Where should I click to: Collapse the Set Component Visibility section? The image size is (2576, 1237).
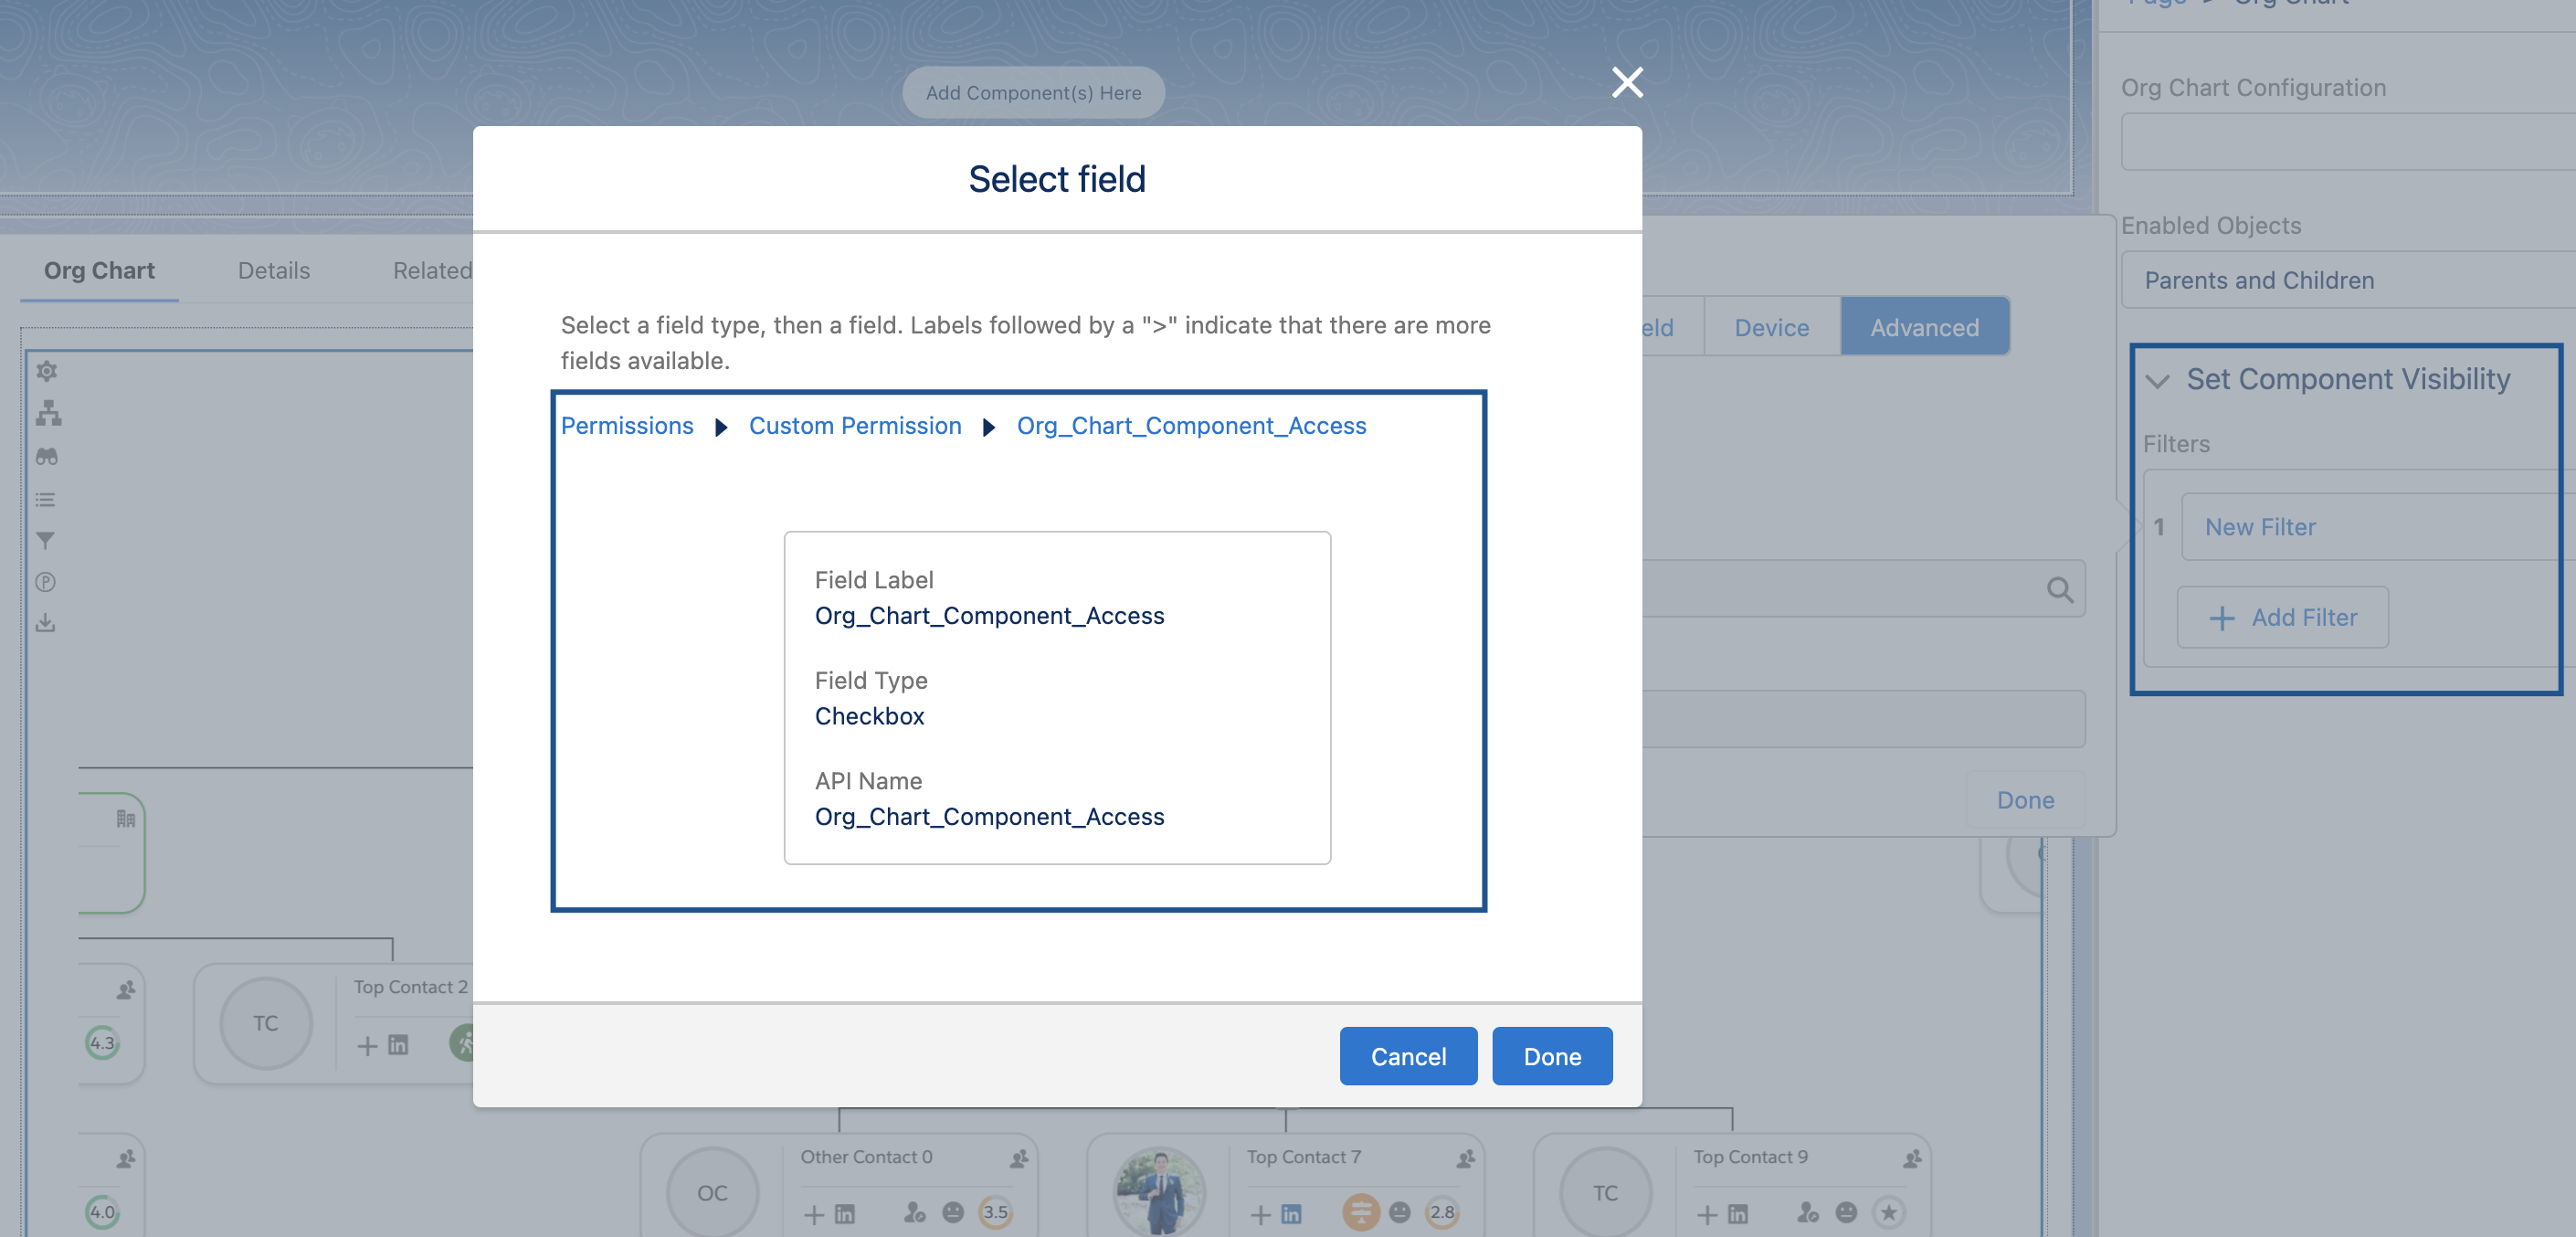(2158, 381)
